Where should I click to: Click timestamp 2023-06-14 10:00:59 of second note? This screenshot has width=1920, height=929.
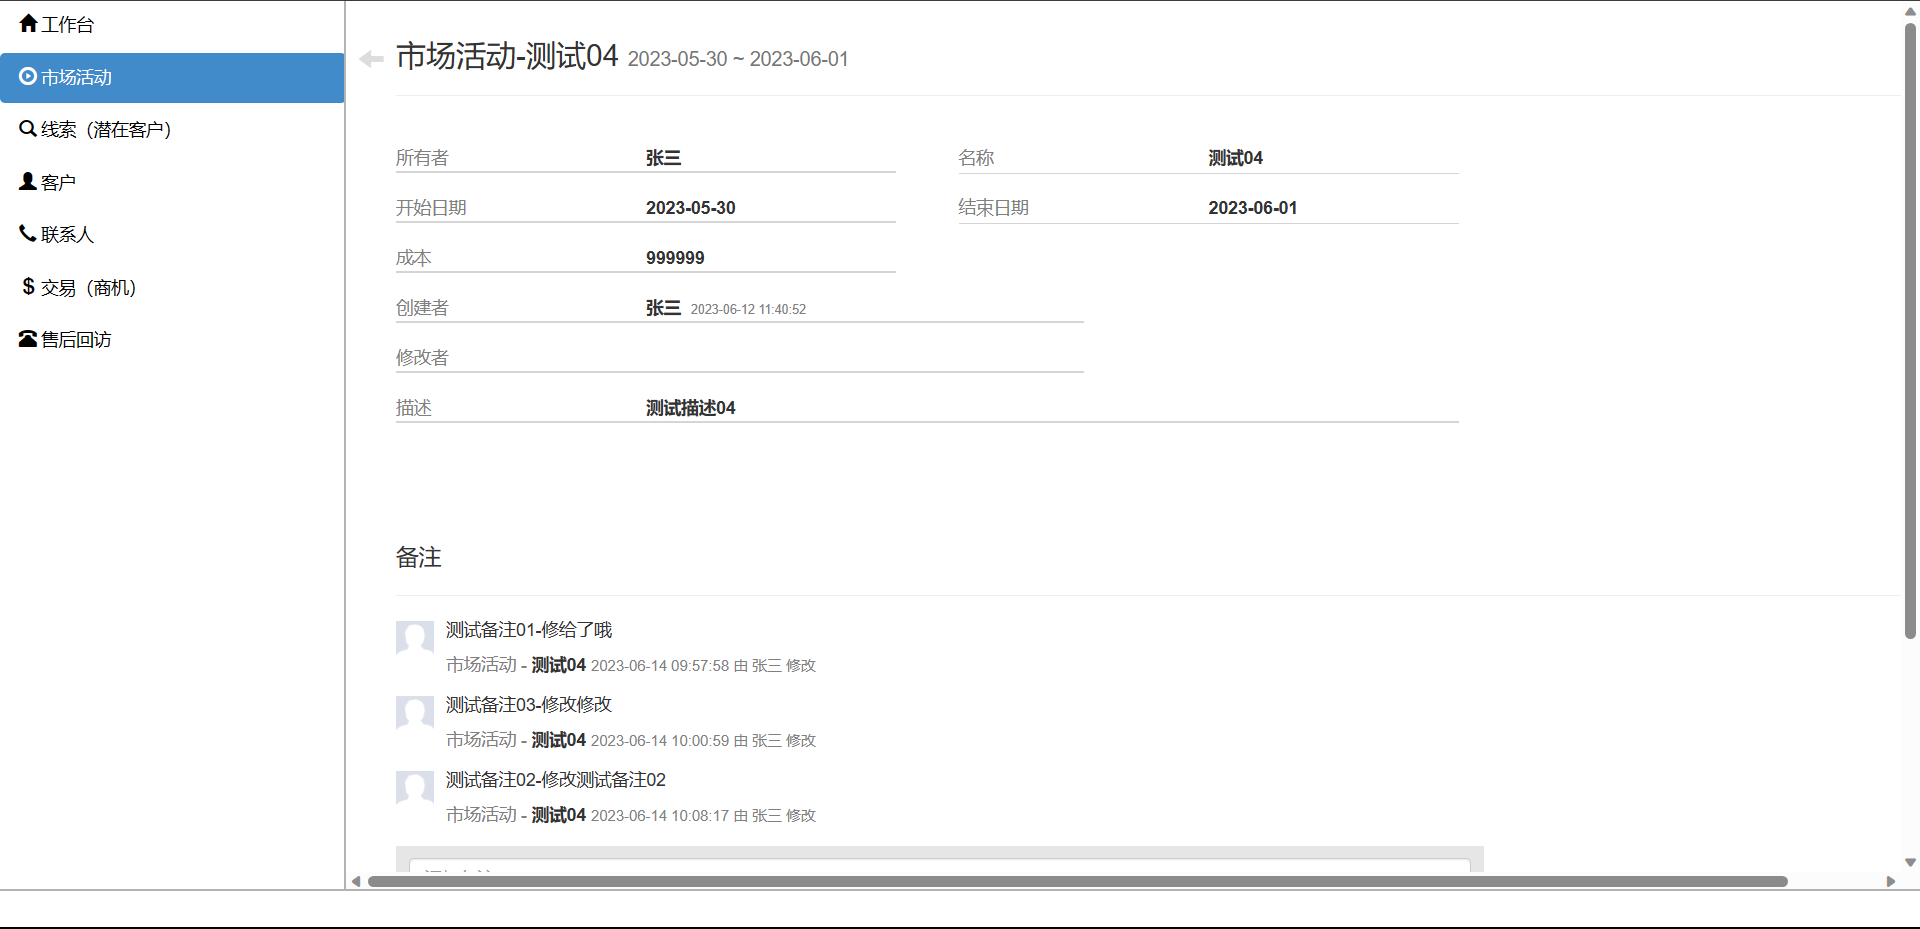tap(660, 741)
